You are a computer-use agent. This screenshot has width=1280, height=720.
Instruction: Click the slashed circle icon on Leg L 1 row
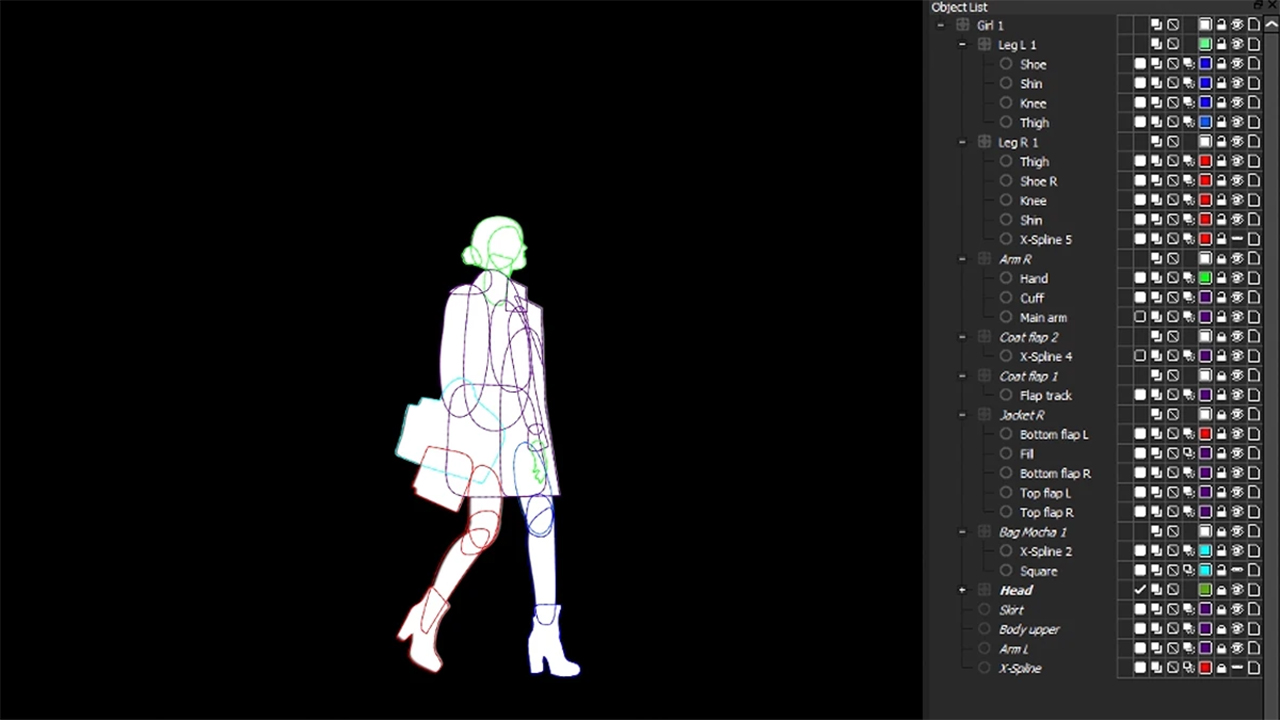pos(1173,44)
